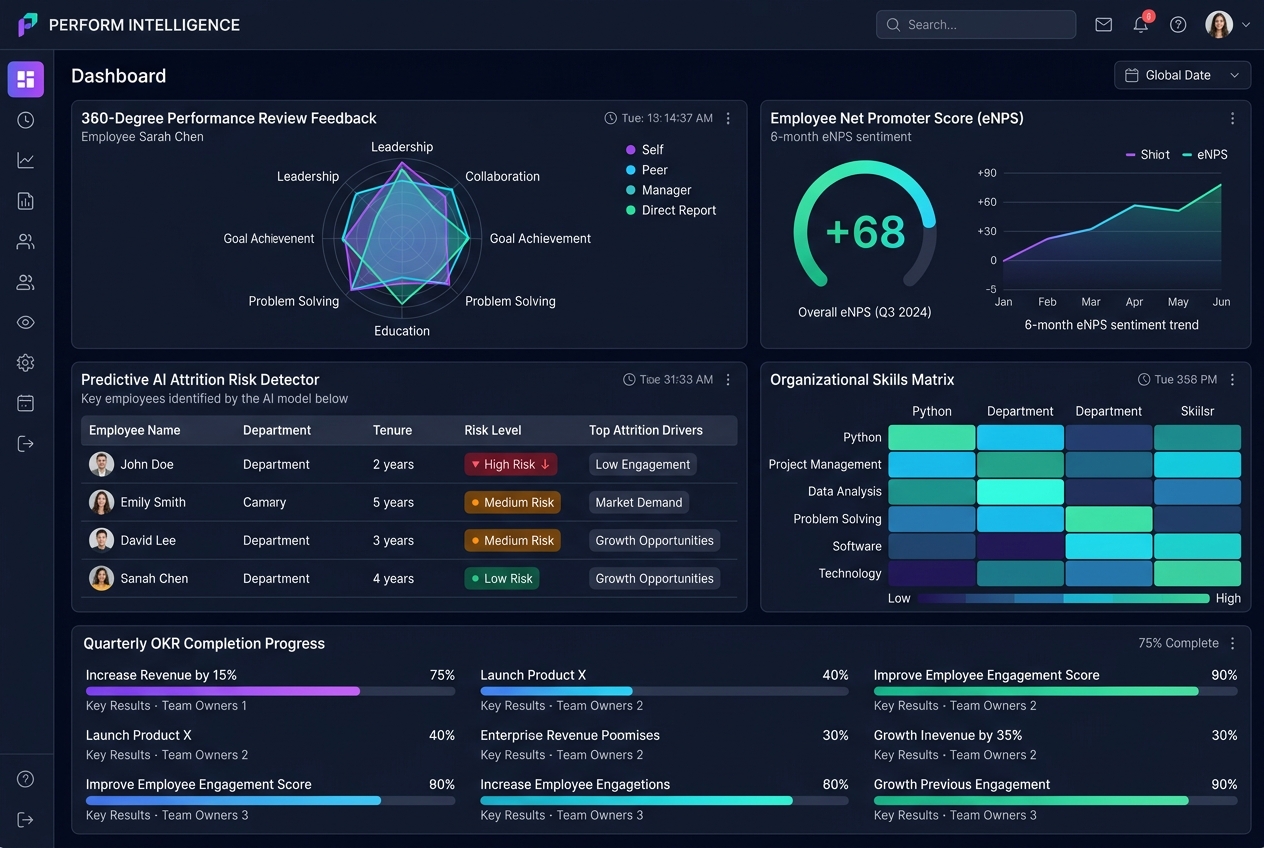The height and width of the screenshot is (848, 1264).
Task: Open 360-Degree Performance Review options menu
Action: pos(728,118)
